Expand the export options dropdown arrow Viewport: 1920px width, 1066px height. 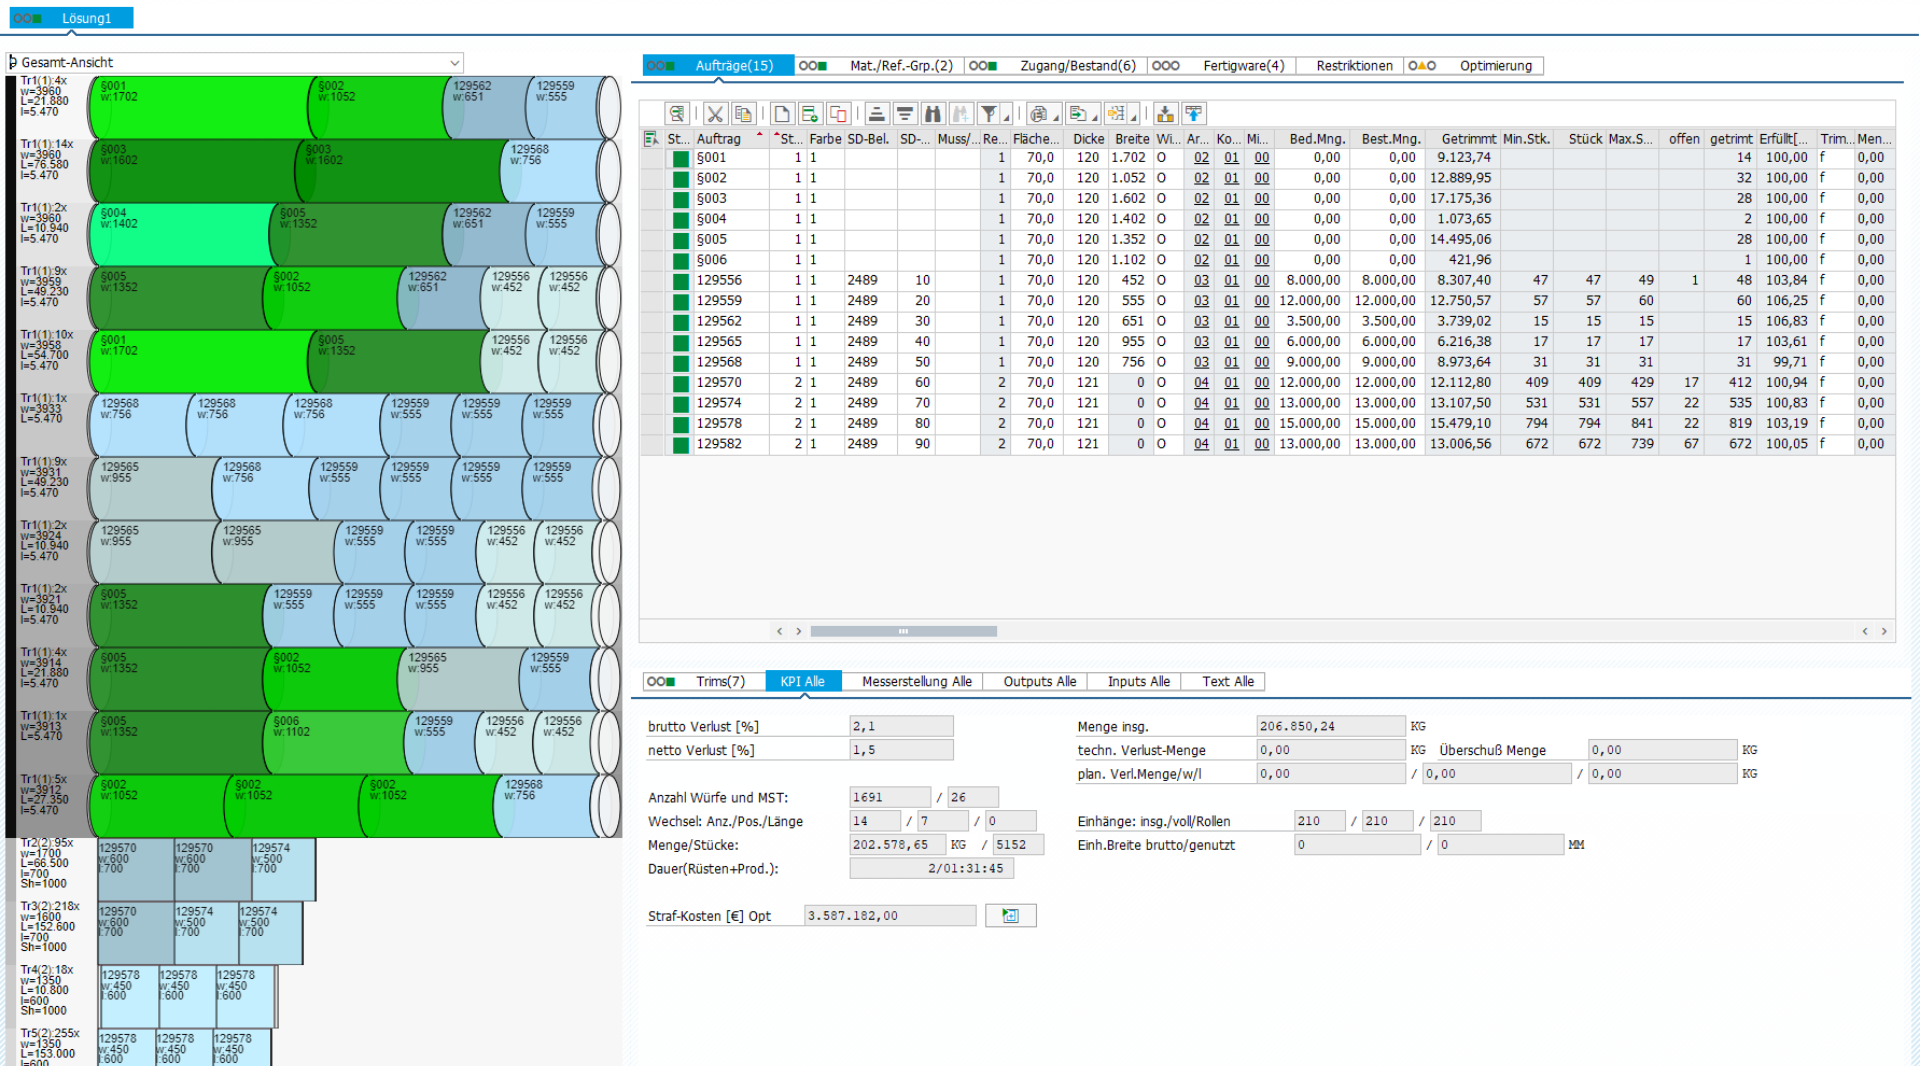click(x=1094, y=117)
